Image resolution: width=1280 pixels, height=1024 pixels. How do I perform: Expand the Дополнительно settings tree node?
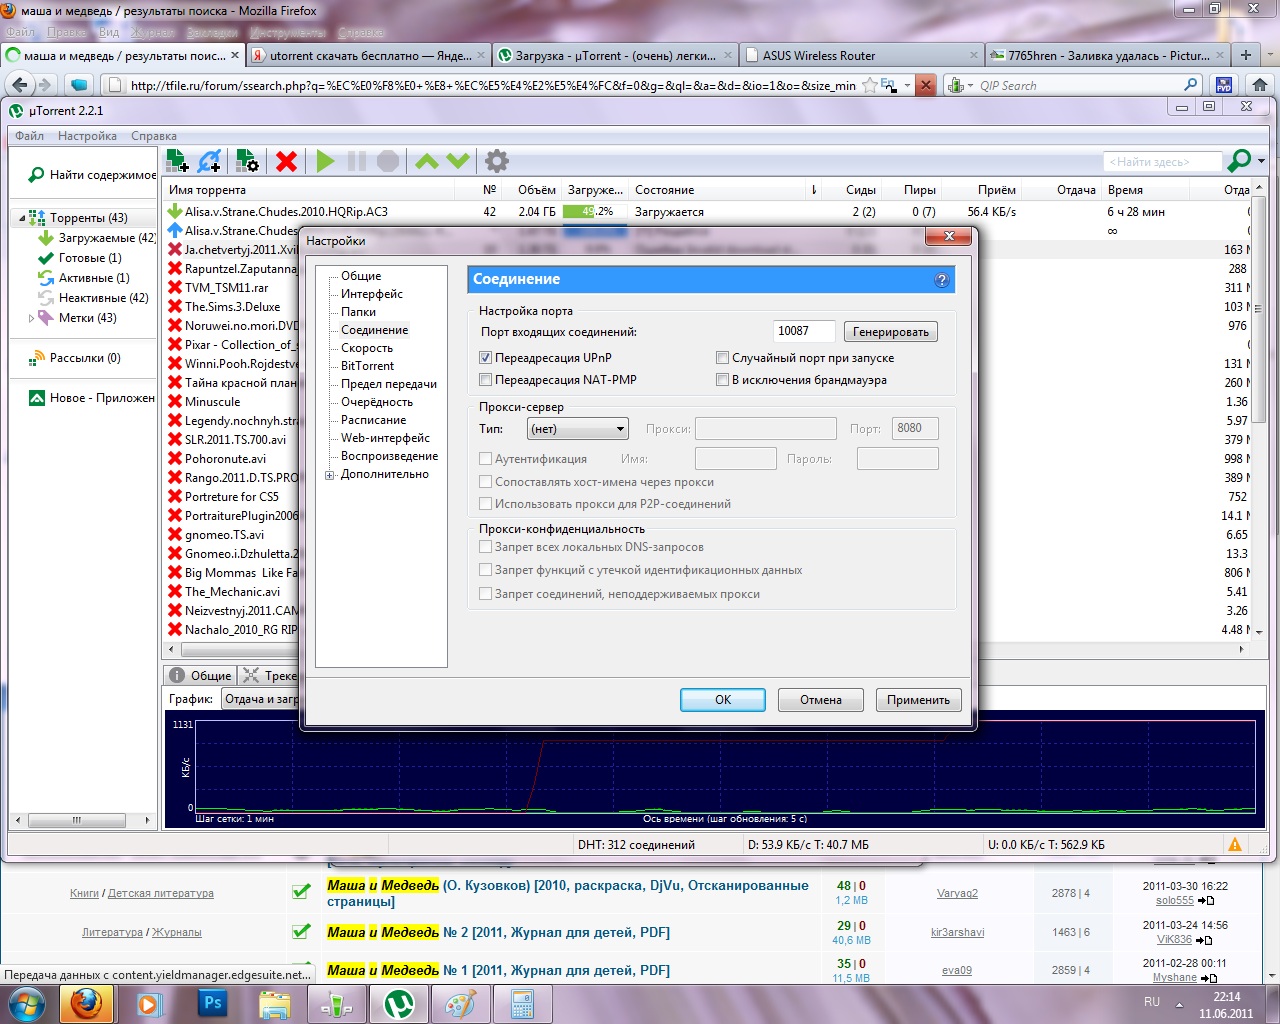[x=329, y=475]
